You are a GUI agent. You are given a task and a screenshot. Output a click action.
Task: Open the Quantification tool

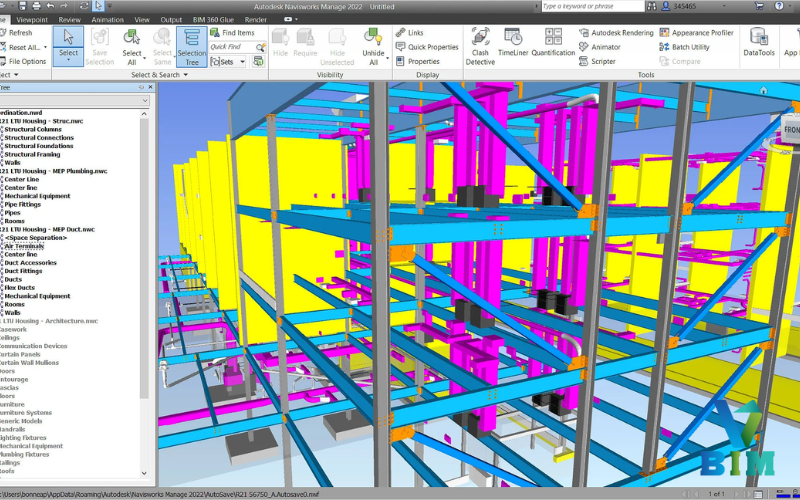(553, 43)
